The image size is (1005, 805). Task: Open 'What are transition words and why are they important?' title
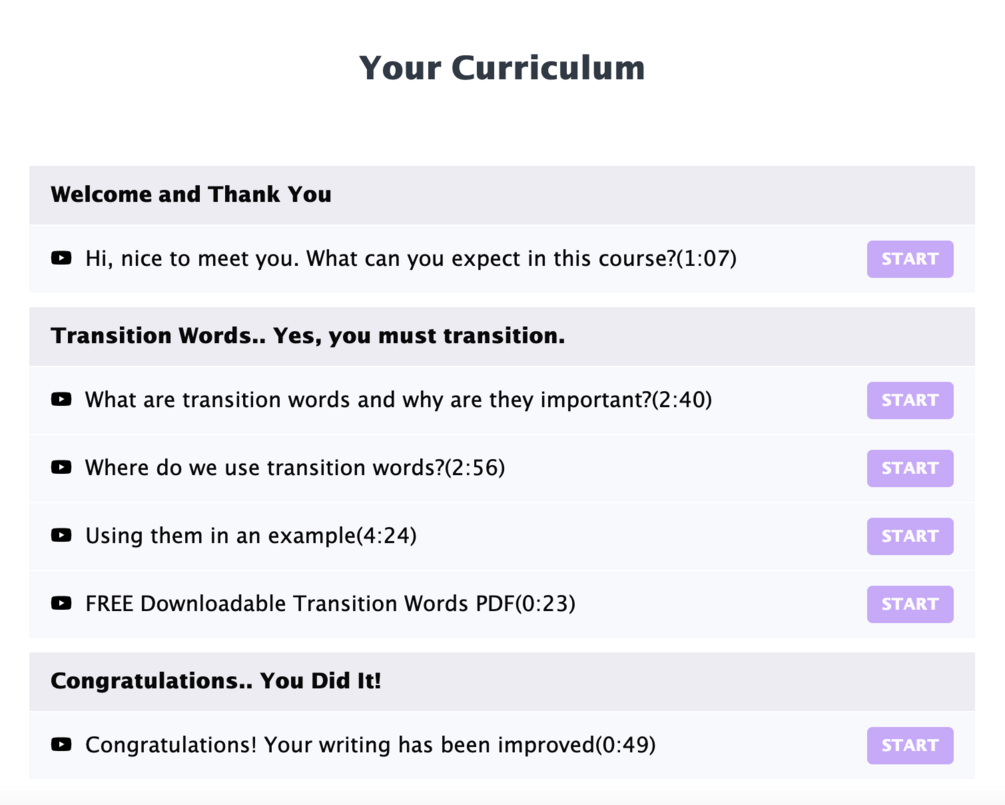pyautogui.click(x=398, y=400)
